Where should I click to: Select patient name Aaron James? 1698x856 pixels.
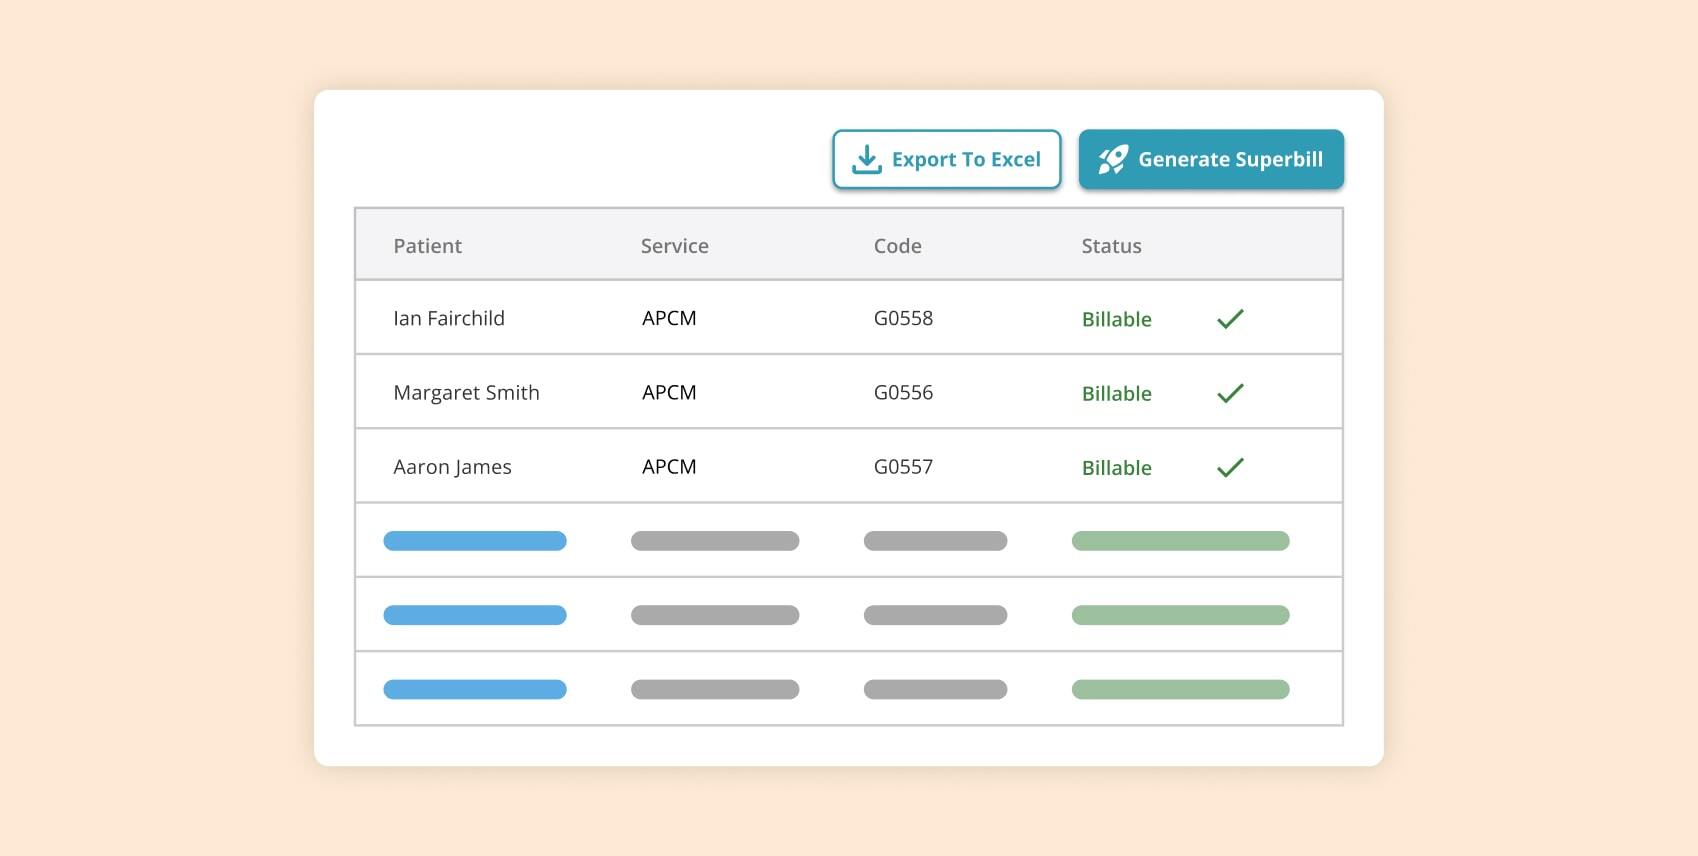(x=452, y=467)
